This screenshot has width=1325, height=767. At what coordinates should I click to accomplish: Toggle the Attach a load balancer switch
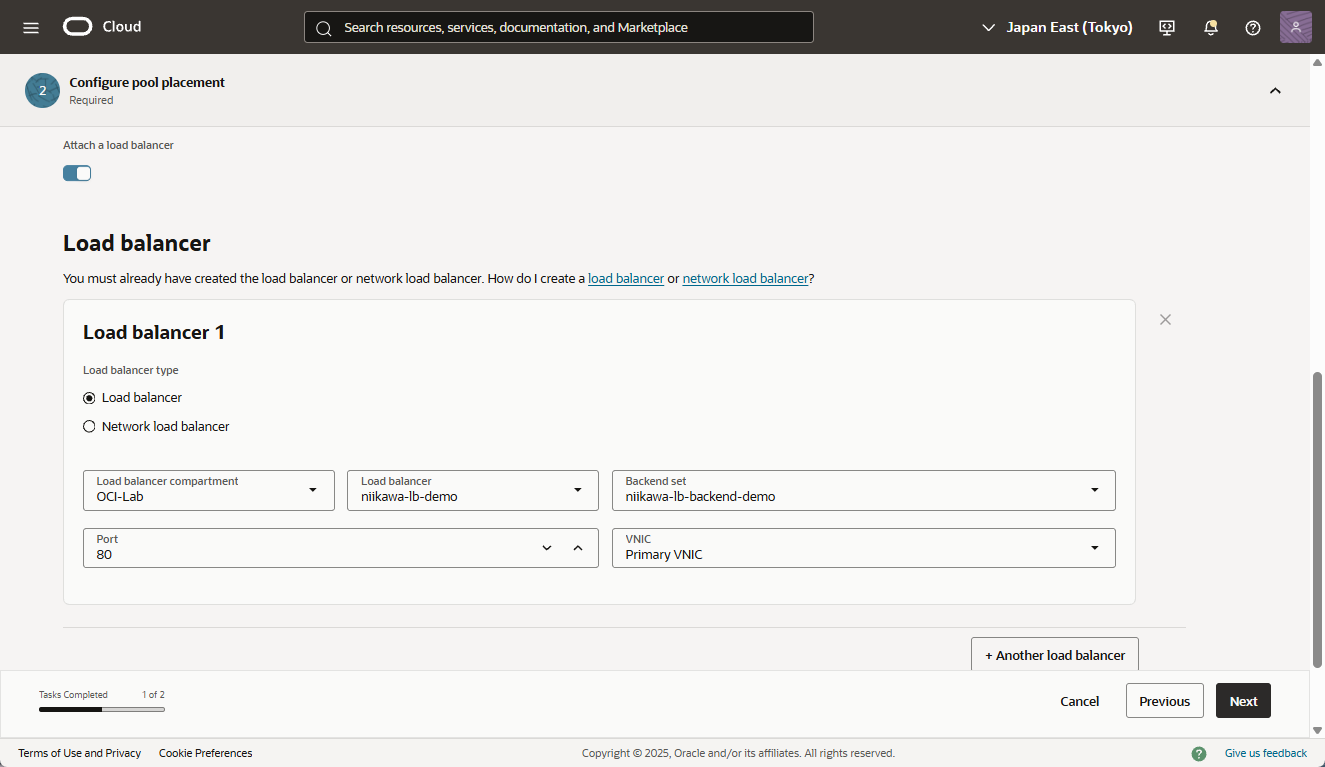click(77, 173)
